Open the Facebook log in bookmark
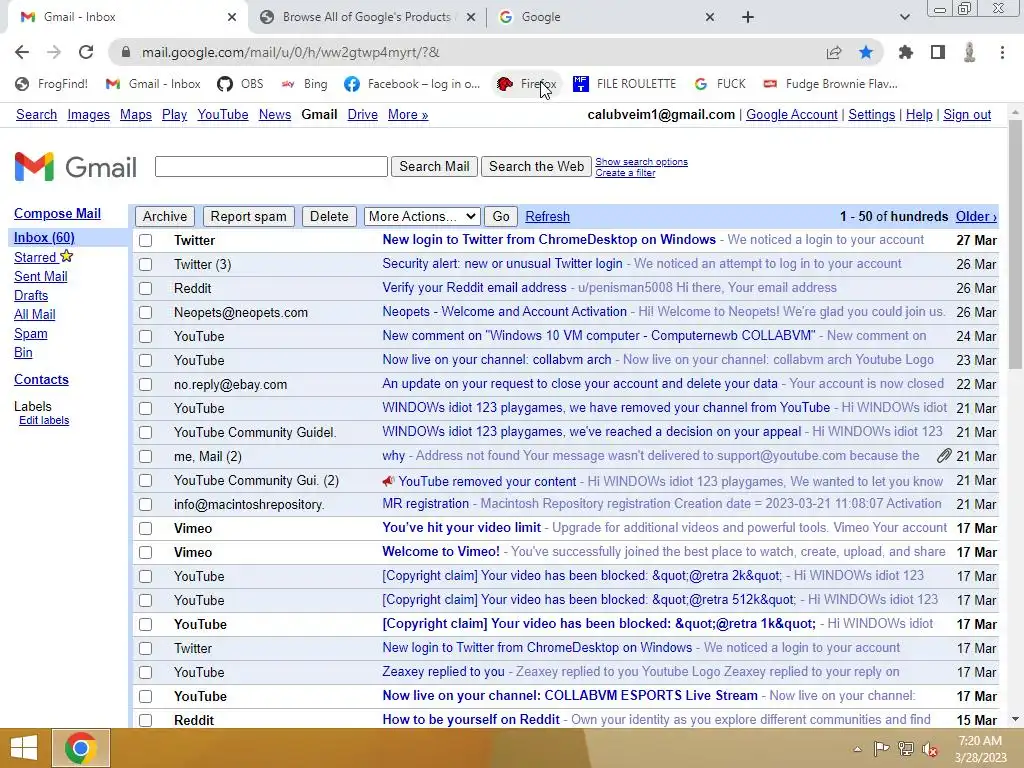The width and height of the screenshot is (1024, 768). coord(412,84)
